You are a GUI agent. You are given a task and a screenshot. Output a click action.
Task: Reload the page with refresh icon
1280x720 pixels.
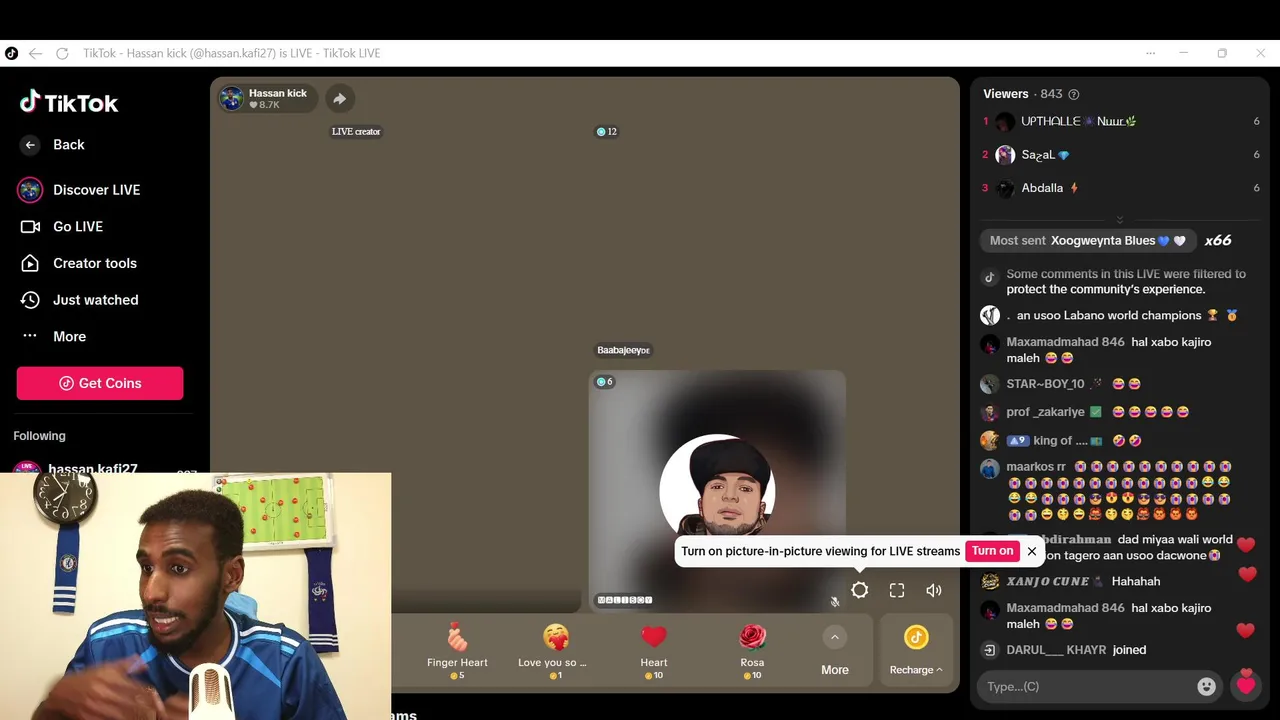pos(62,53)
